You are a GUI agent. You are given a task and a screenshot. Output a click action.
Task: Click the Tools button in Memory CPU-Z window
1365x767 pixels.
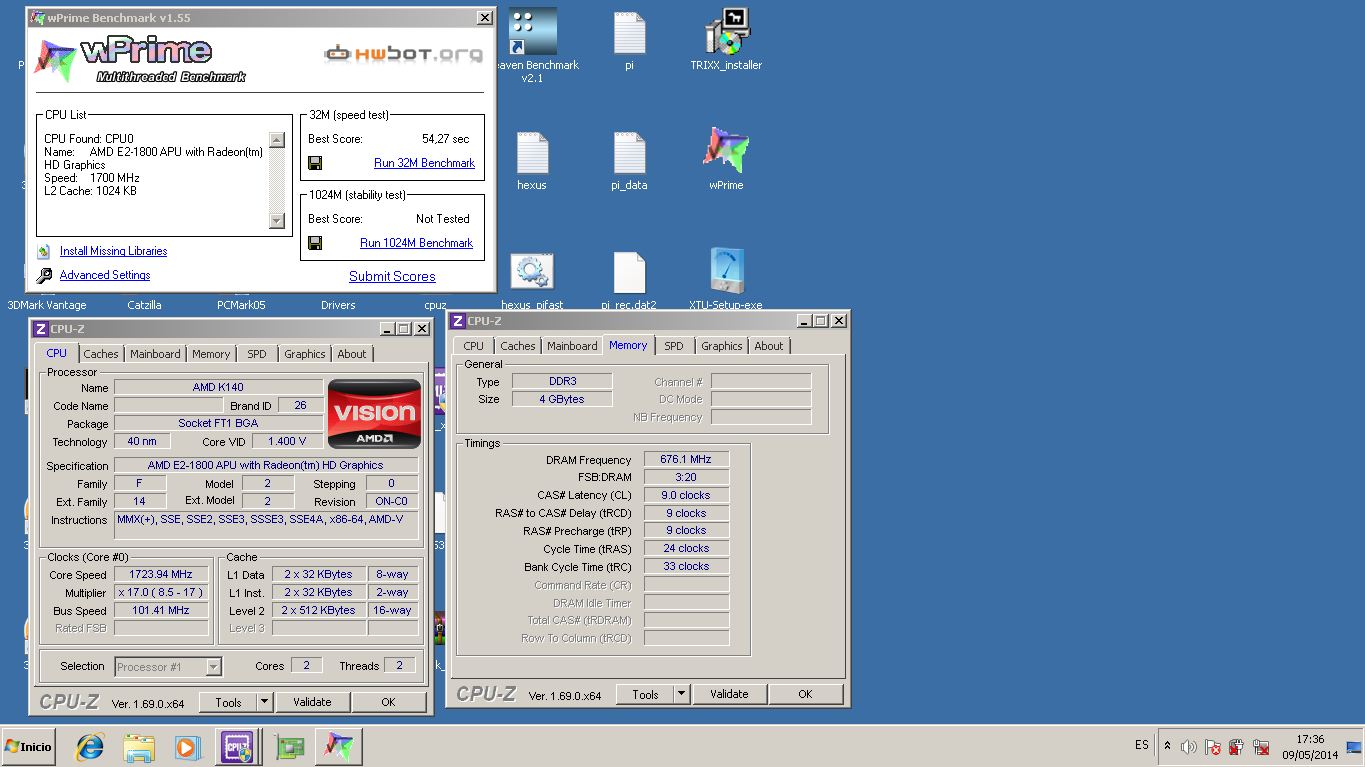645,694
